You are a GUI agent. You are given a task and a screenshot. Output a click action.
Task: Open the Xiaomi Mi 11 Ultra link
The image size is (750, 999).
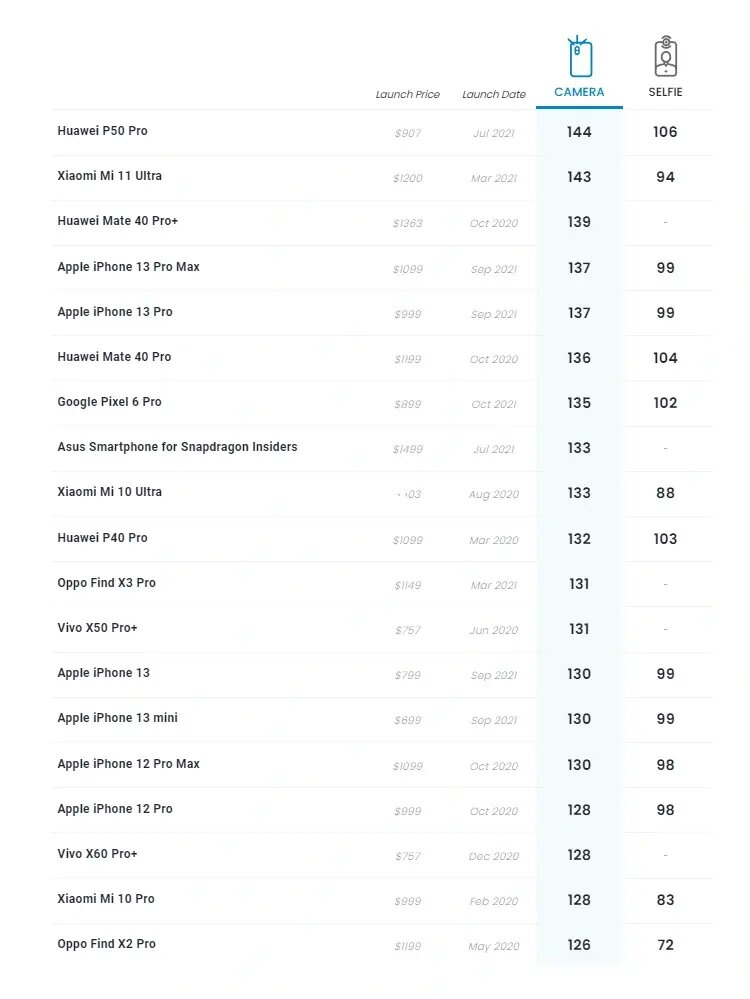(x=109, y=176)
